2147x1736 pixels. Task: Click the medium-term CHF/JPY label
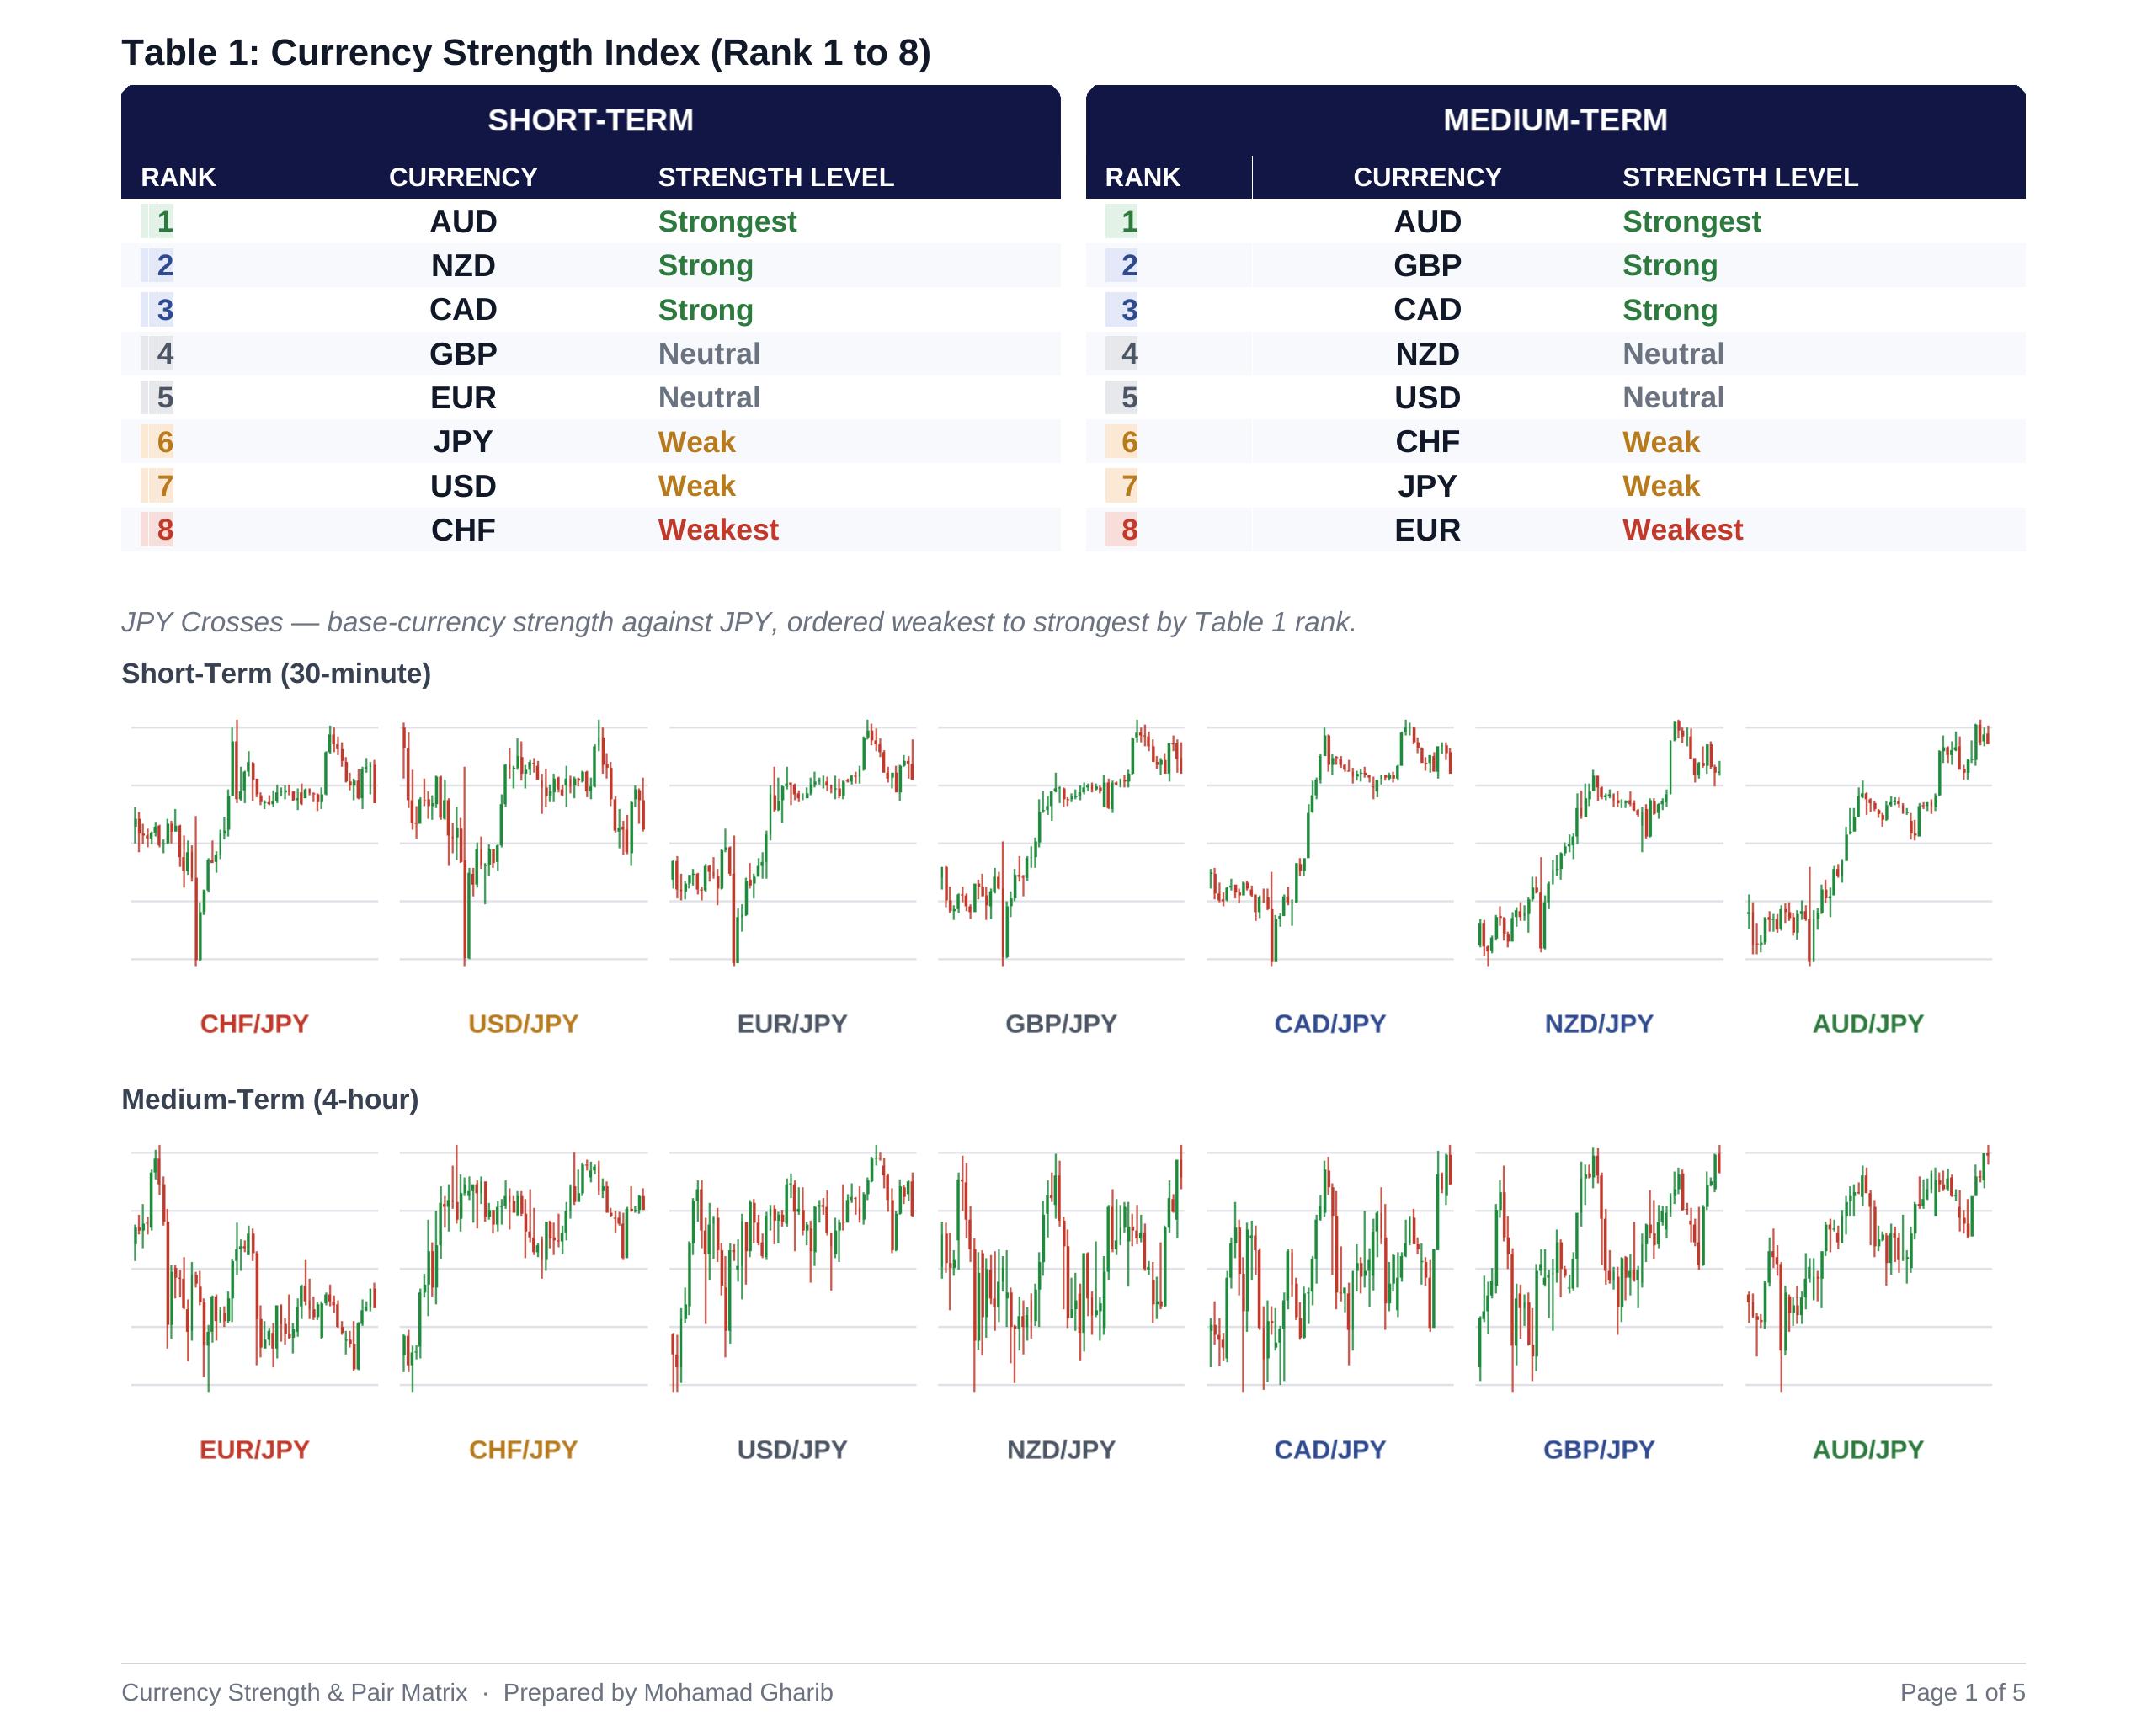523,1450
